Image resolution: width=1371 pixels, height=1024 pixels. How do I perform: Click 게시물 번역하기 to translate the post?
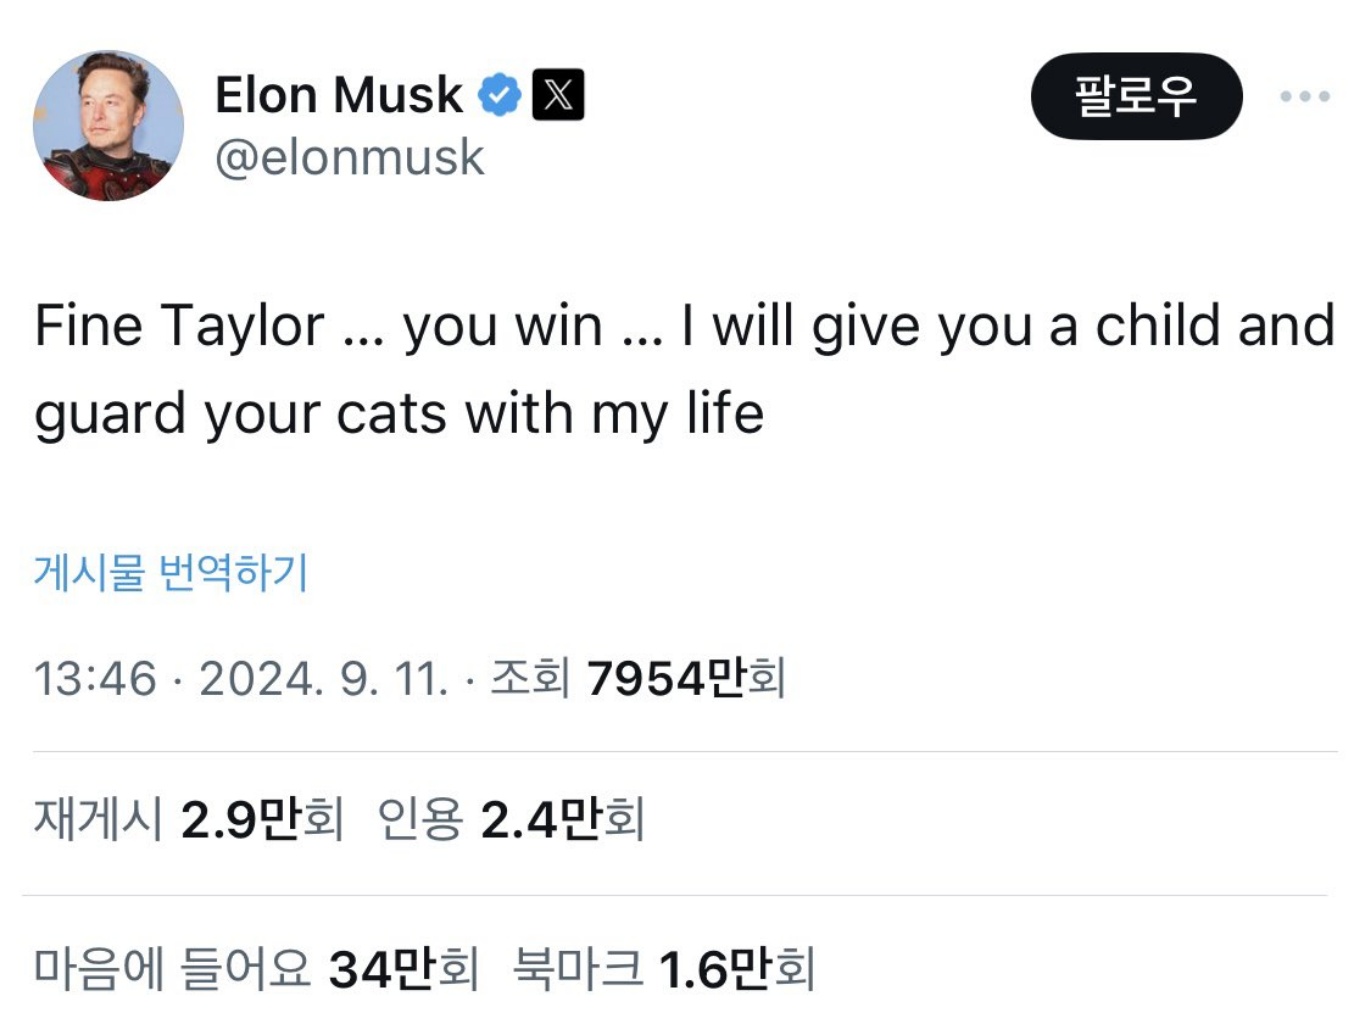pyautogui.click(x=171, y=572)
